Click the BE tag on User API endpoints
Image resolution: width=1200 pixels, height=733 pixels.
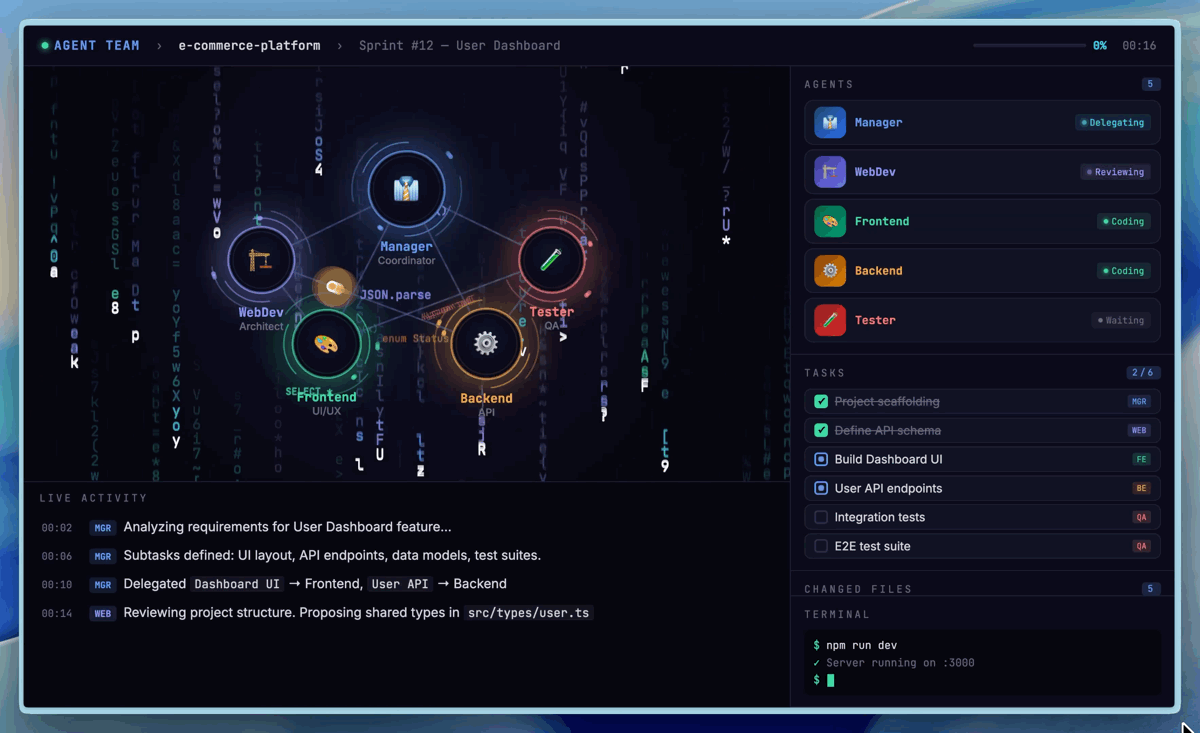(x=1141, y=488)
